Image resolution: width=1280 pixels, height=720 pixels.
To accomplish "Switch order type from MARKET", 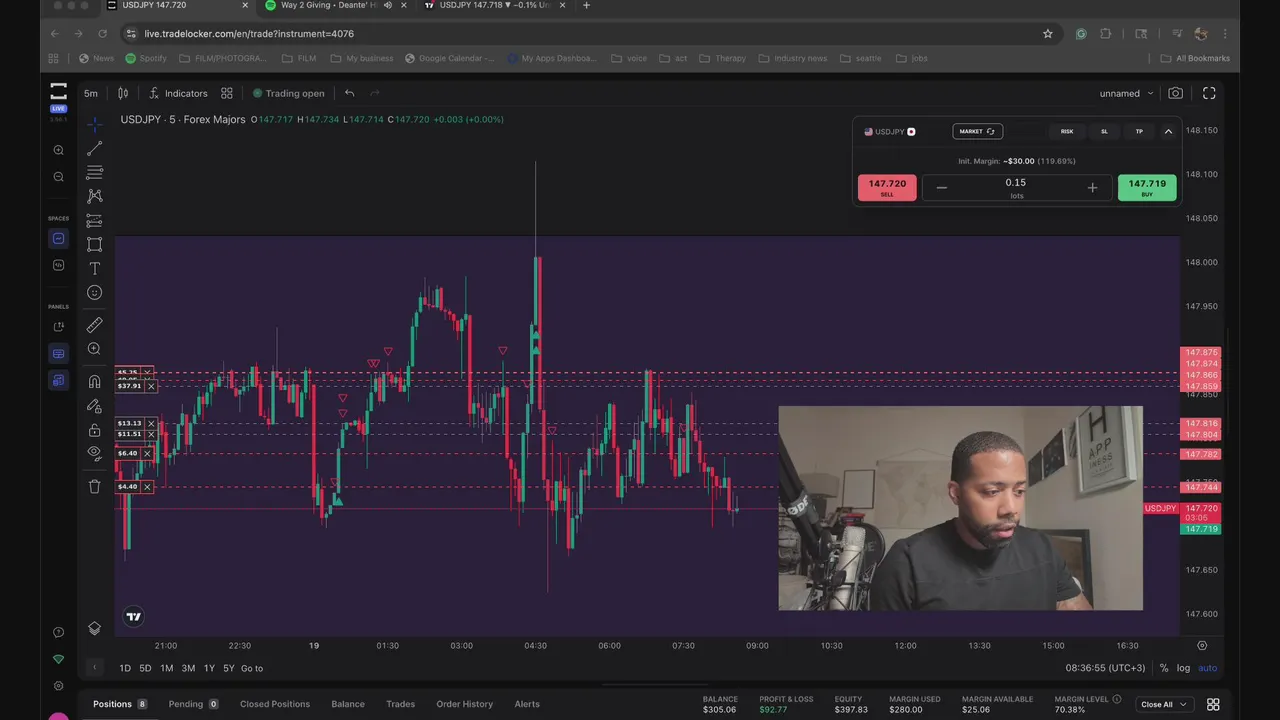I will [977, 131].
